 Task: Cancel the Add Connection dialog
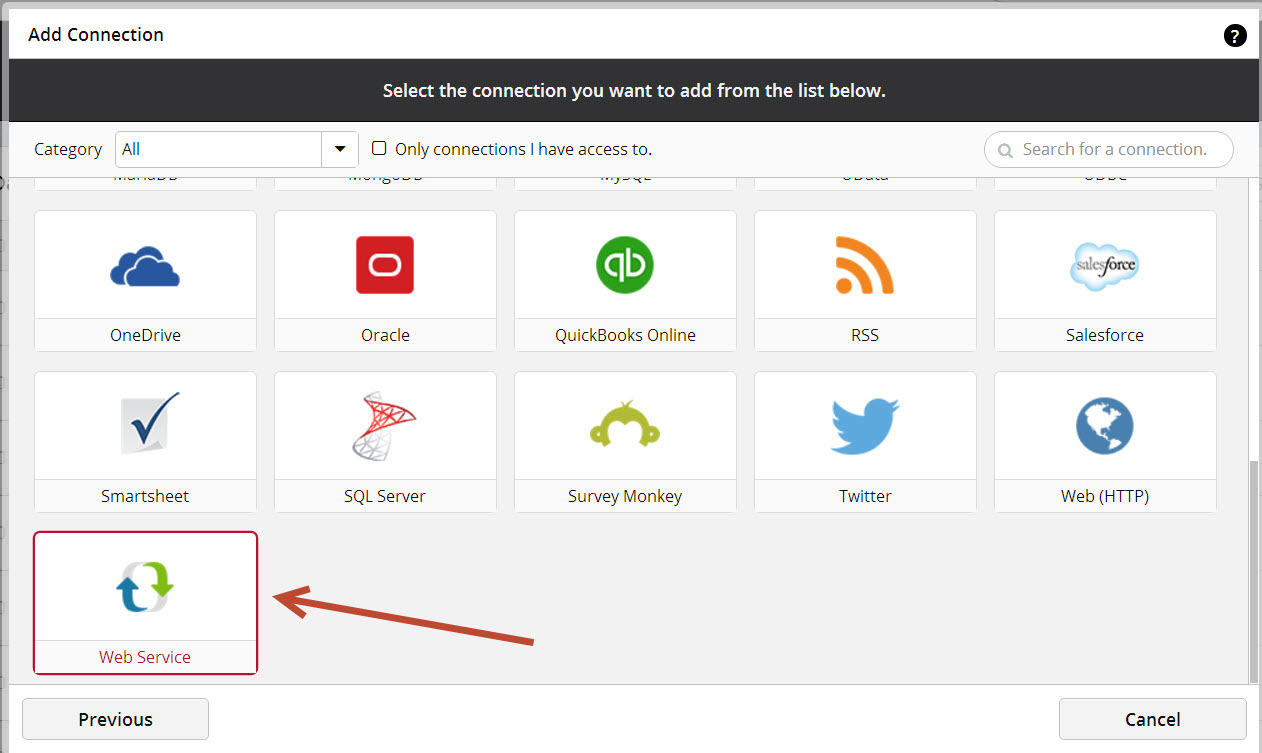tap(1152, 719)
